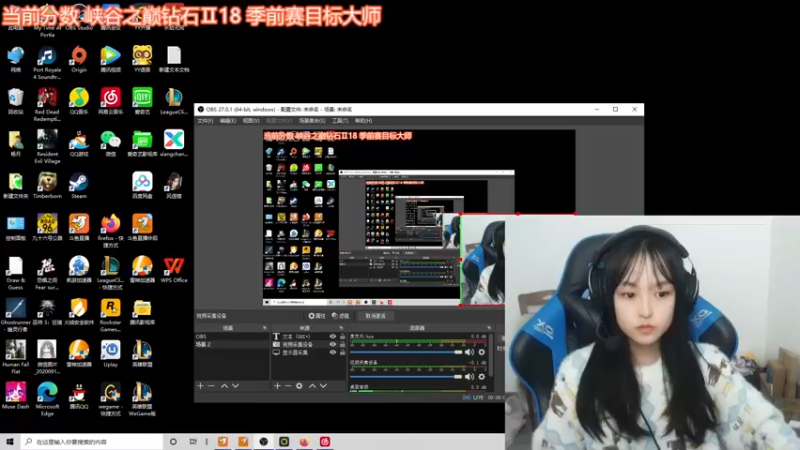
Task: Open the Sources panel pop-out button in header
Action: [341, 328]
